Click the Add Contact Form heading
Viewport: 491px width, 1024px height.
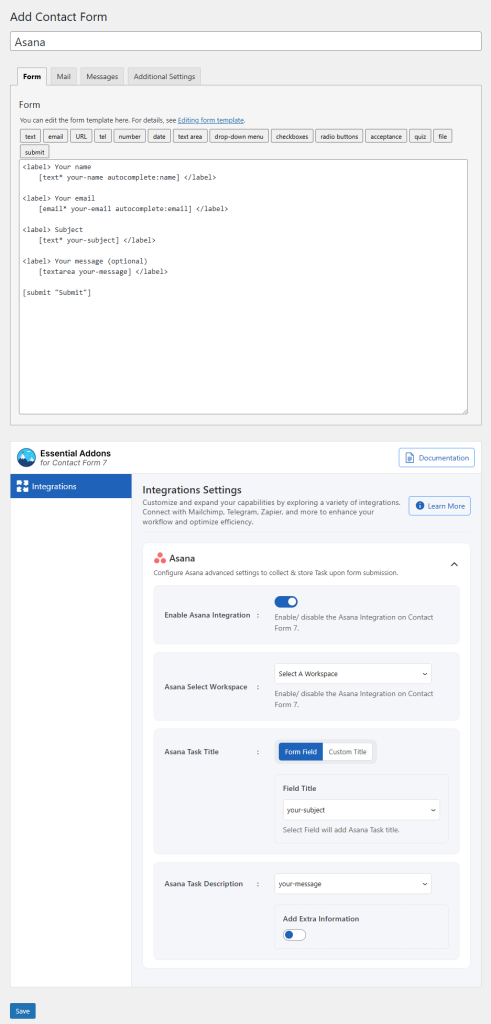point(59,17)
